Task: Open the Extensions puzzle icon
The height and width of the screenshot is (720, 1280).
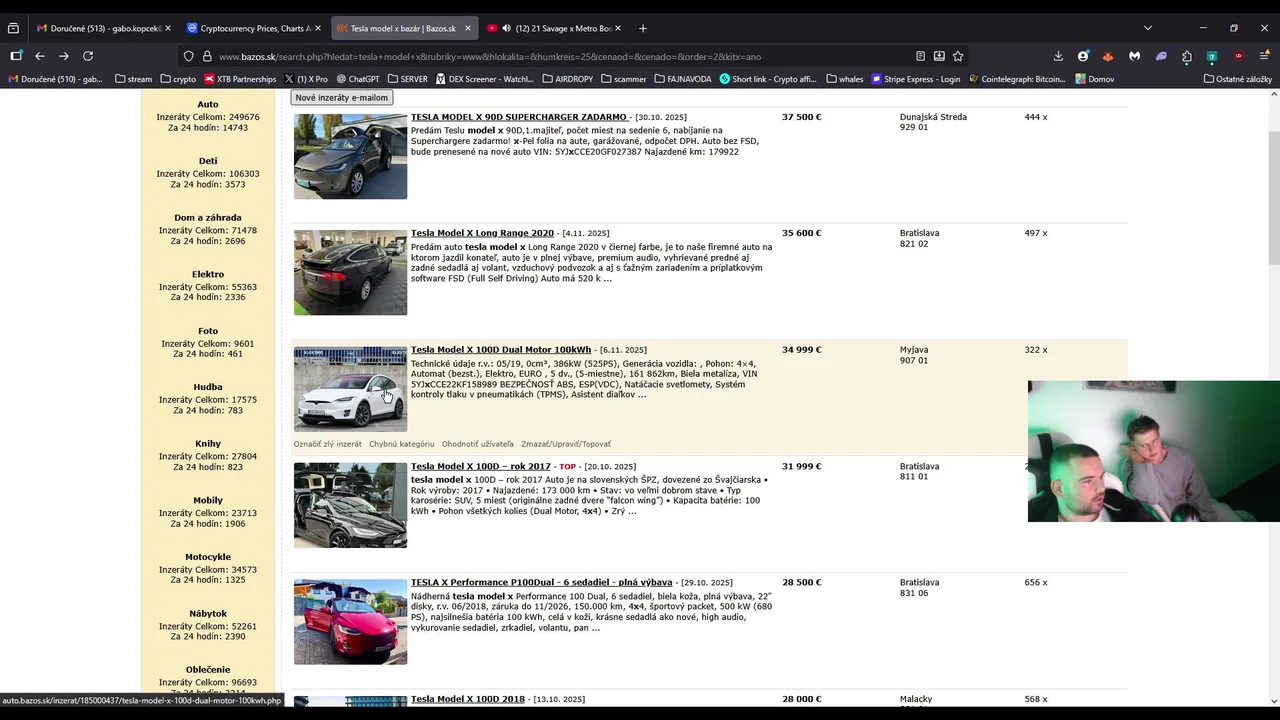Action: point(1187,56)
